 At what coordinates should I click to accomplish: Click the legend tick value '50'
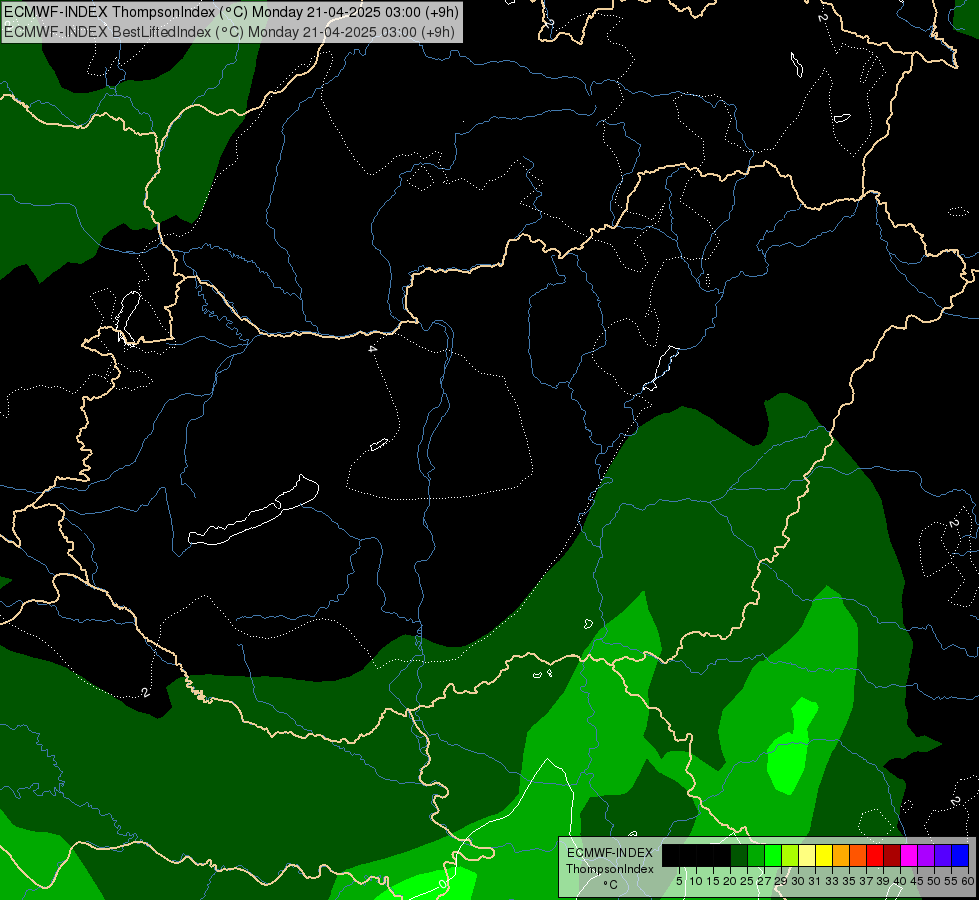coord(934,881)
